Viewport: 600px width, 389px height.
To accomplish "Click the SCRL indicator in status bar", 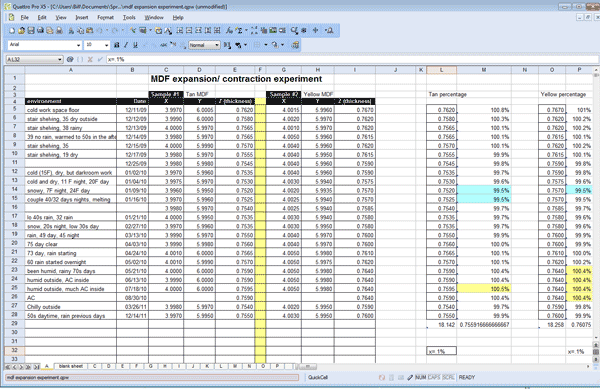I will click(x=448, y=378).
